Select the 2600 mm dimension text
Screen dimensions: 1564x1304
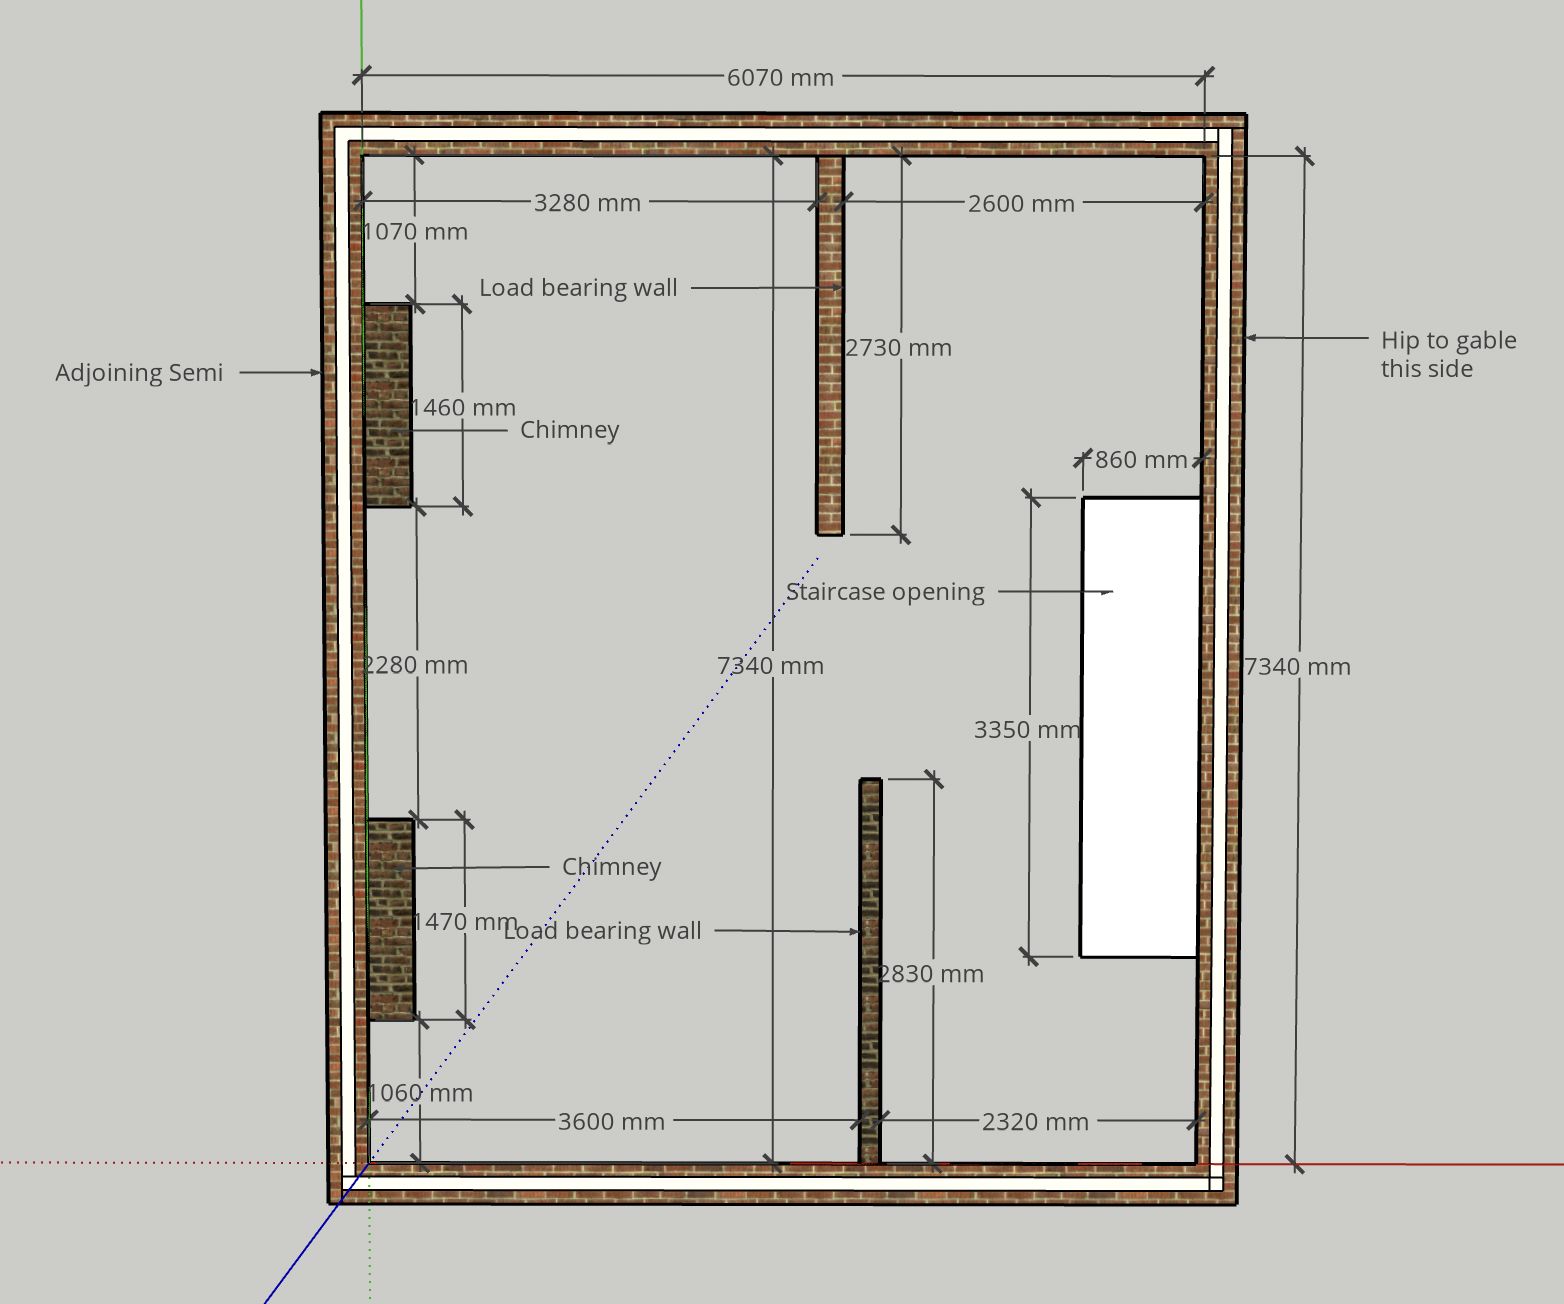1021,202
